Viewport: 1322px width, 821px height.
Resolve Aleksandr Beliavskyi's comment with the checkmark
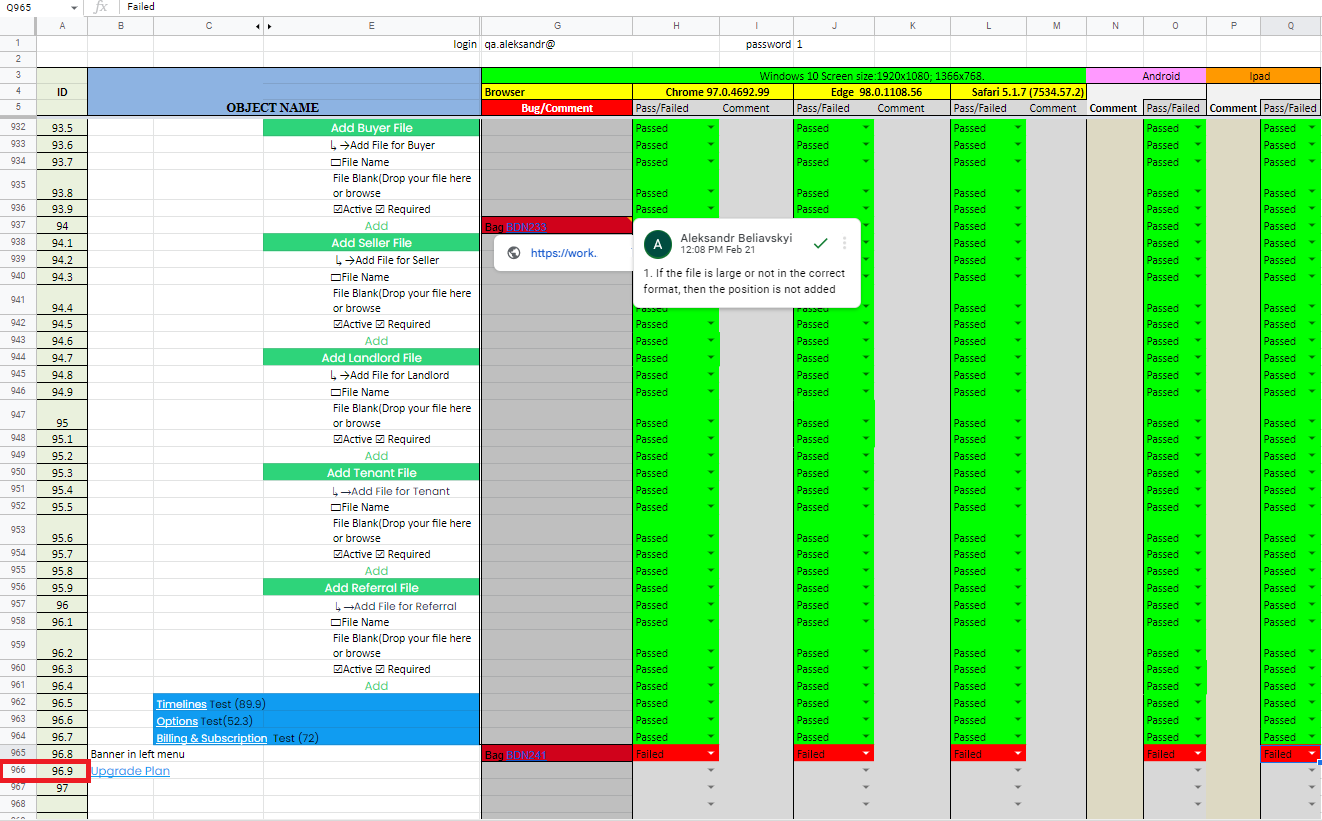(820, 243)
